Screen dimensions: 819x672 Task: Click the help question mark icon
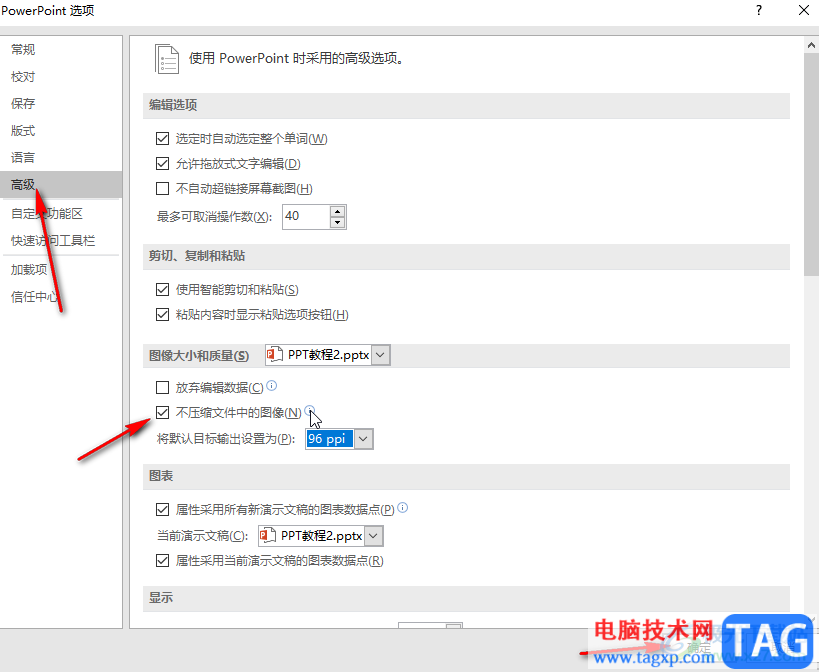point(758,10)
